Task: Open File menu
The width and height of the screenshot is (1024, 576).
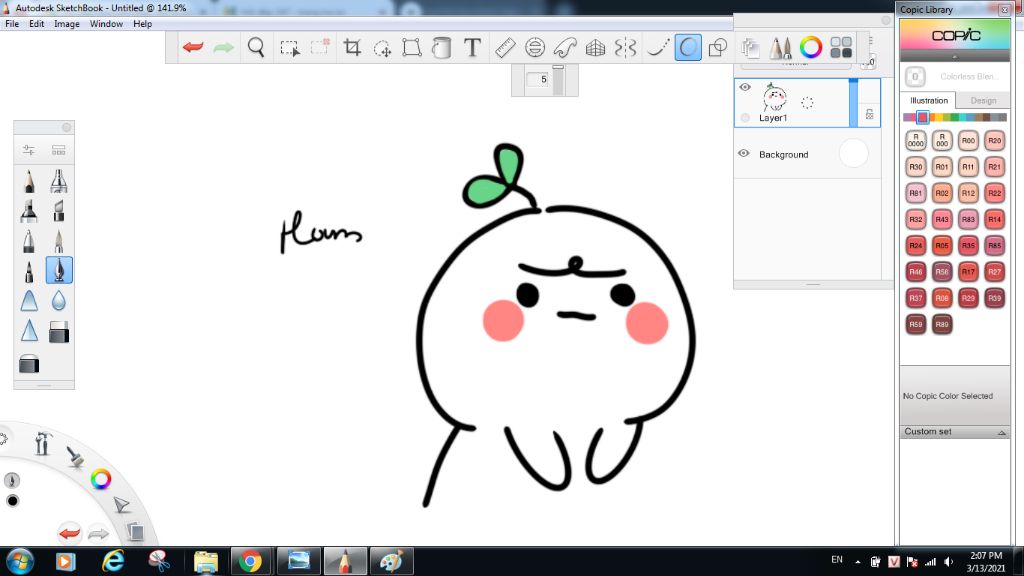Action: coord(12,24)
